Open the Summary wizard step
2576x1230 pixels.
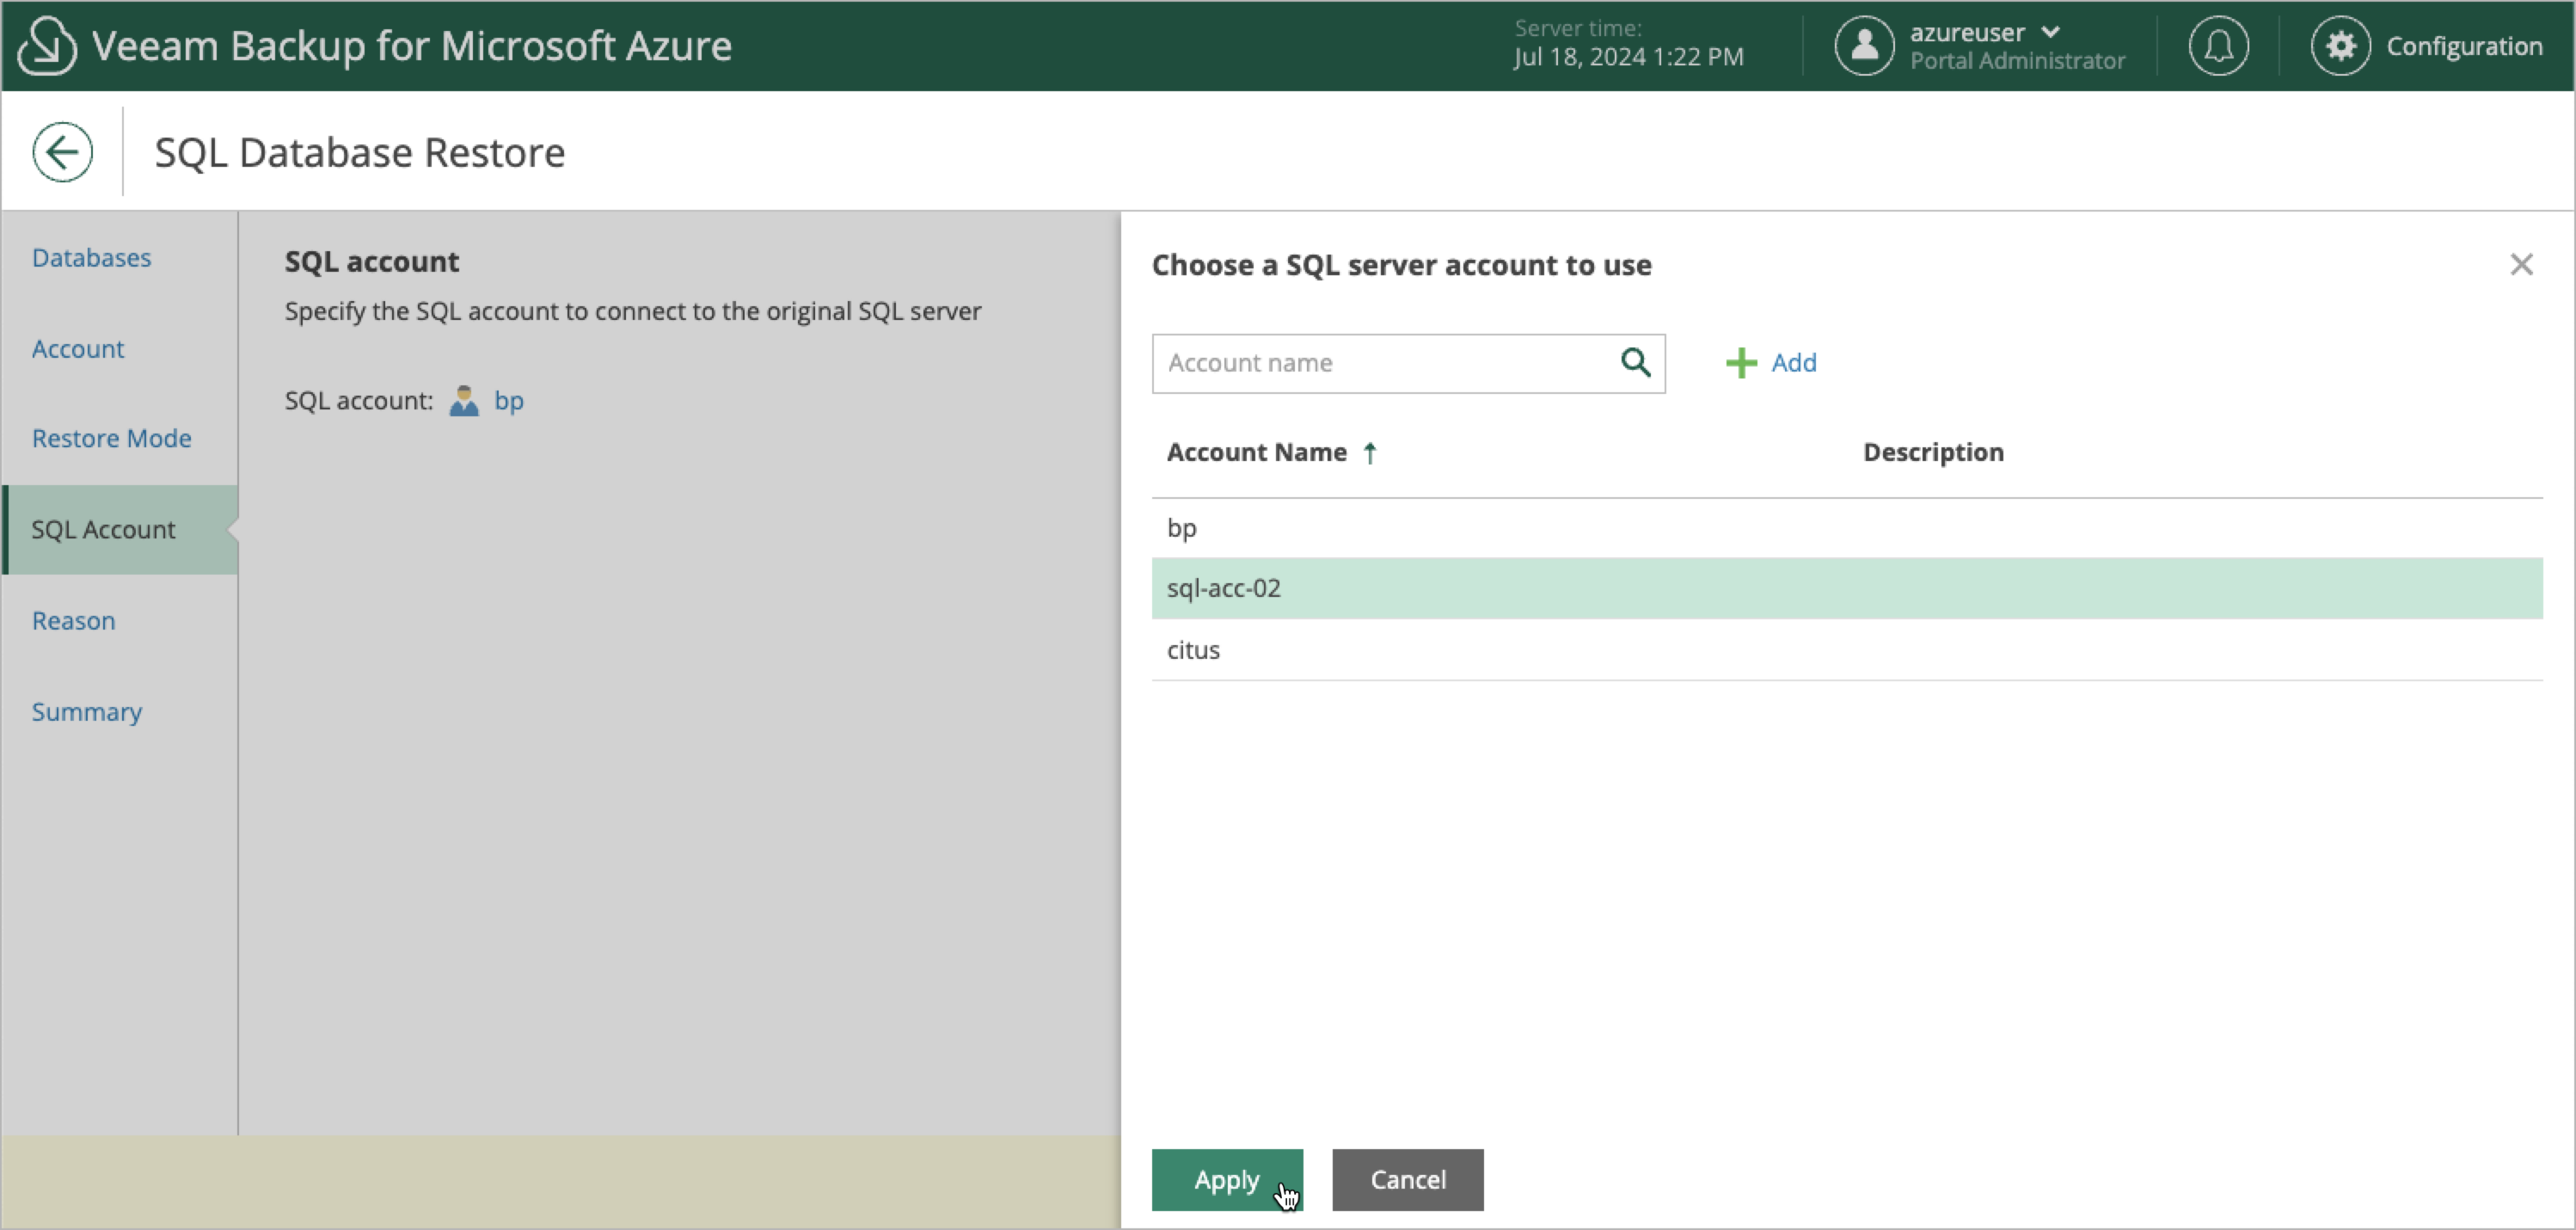86,712
